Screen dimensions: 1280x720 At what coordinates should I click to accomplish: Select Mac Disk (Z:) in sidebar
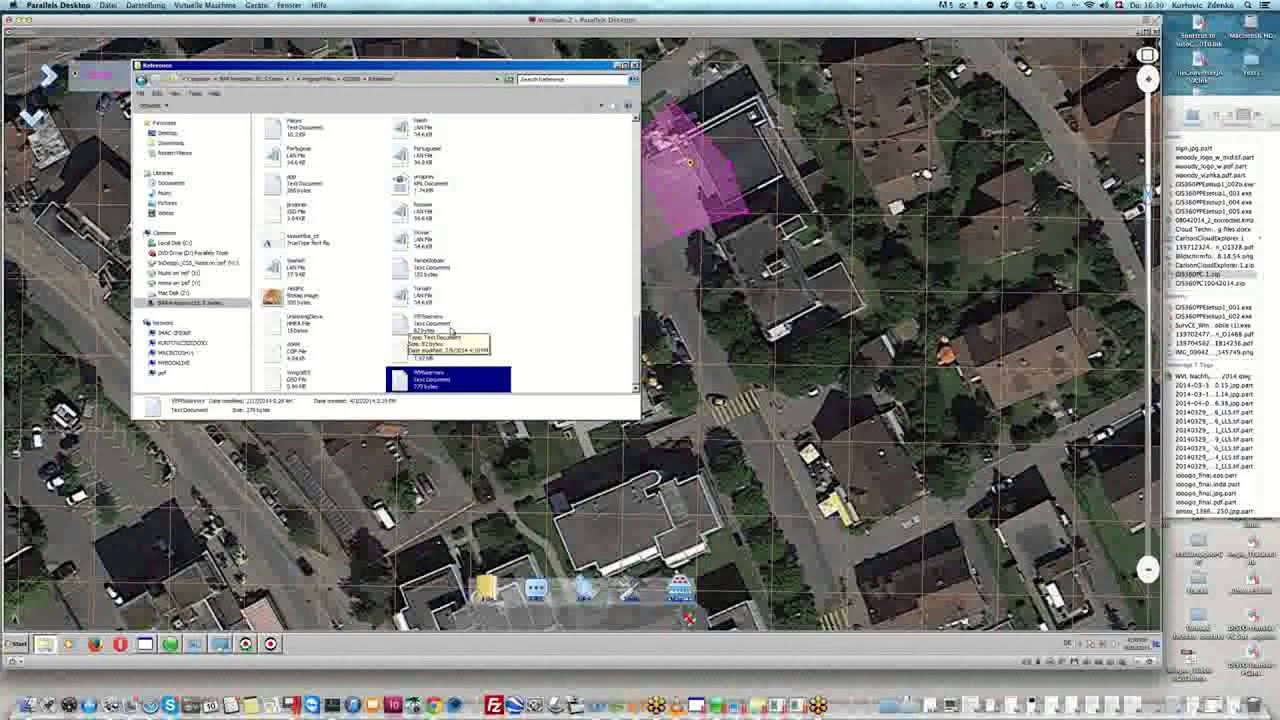[x=172, y=293]
